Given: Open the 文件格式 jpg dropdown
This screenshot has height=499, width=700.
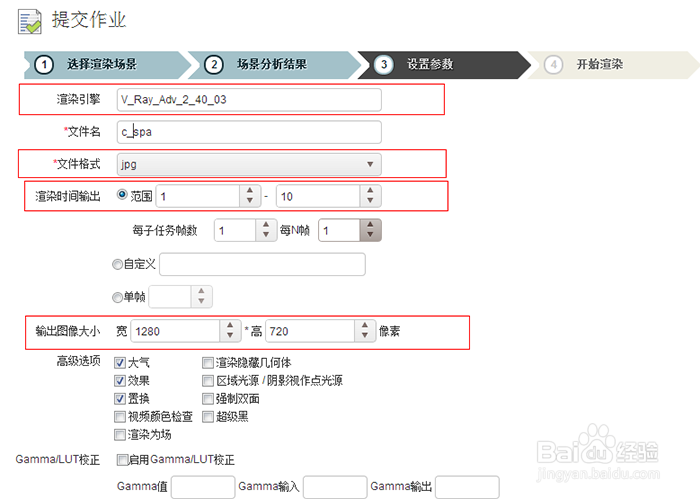Looking at the screenshot, I should [249, 164].
